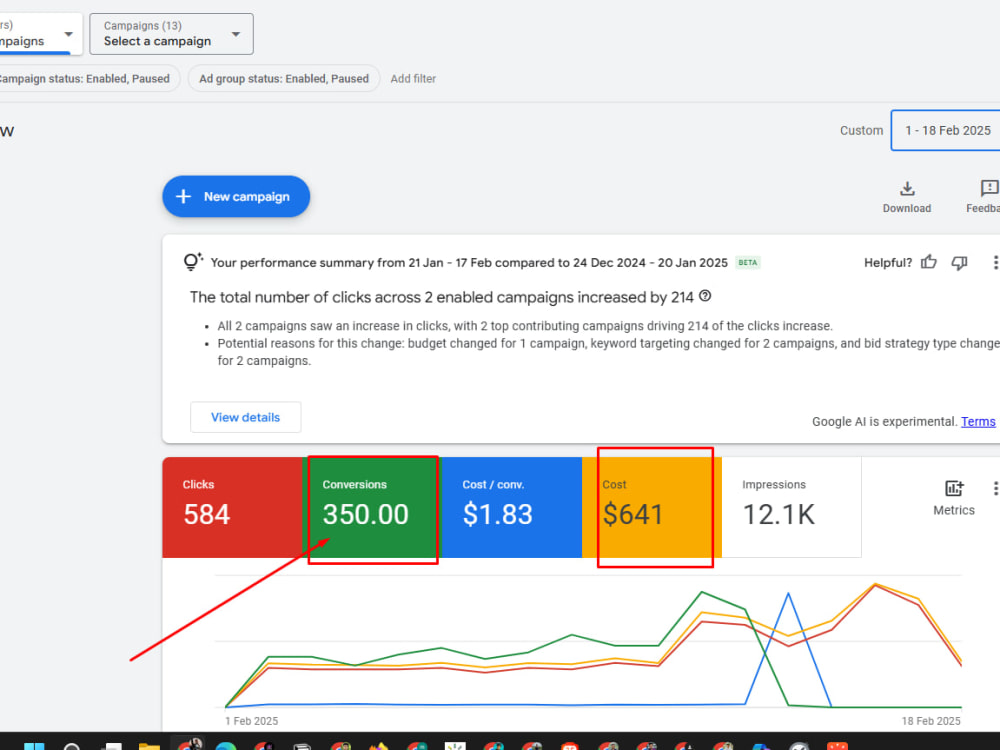Click the thumbs up Helpful icon

[x=929, y=262]
